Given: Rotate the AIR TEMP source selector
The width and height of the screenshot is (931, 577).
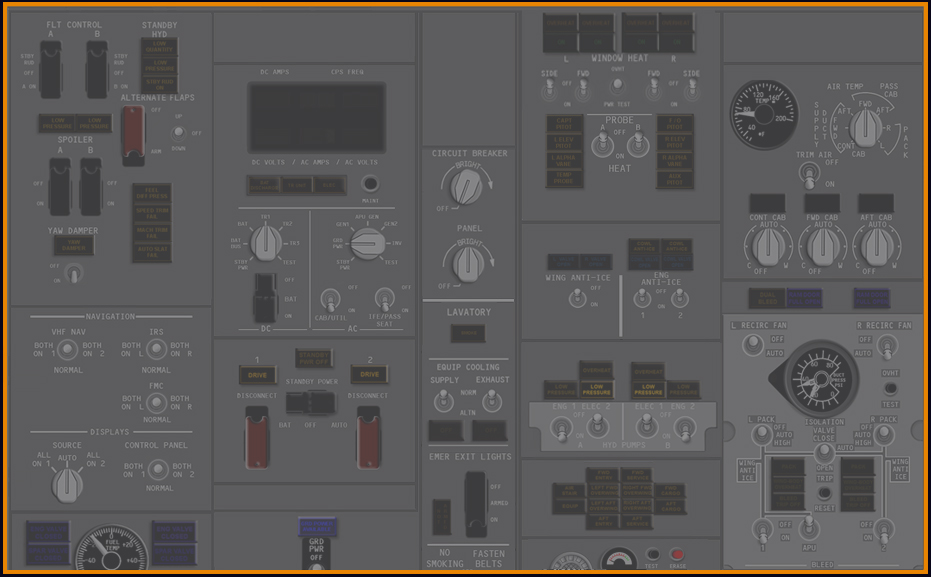Looking at the screenshot, I should pyautogui.click(x=865, y=127).
